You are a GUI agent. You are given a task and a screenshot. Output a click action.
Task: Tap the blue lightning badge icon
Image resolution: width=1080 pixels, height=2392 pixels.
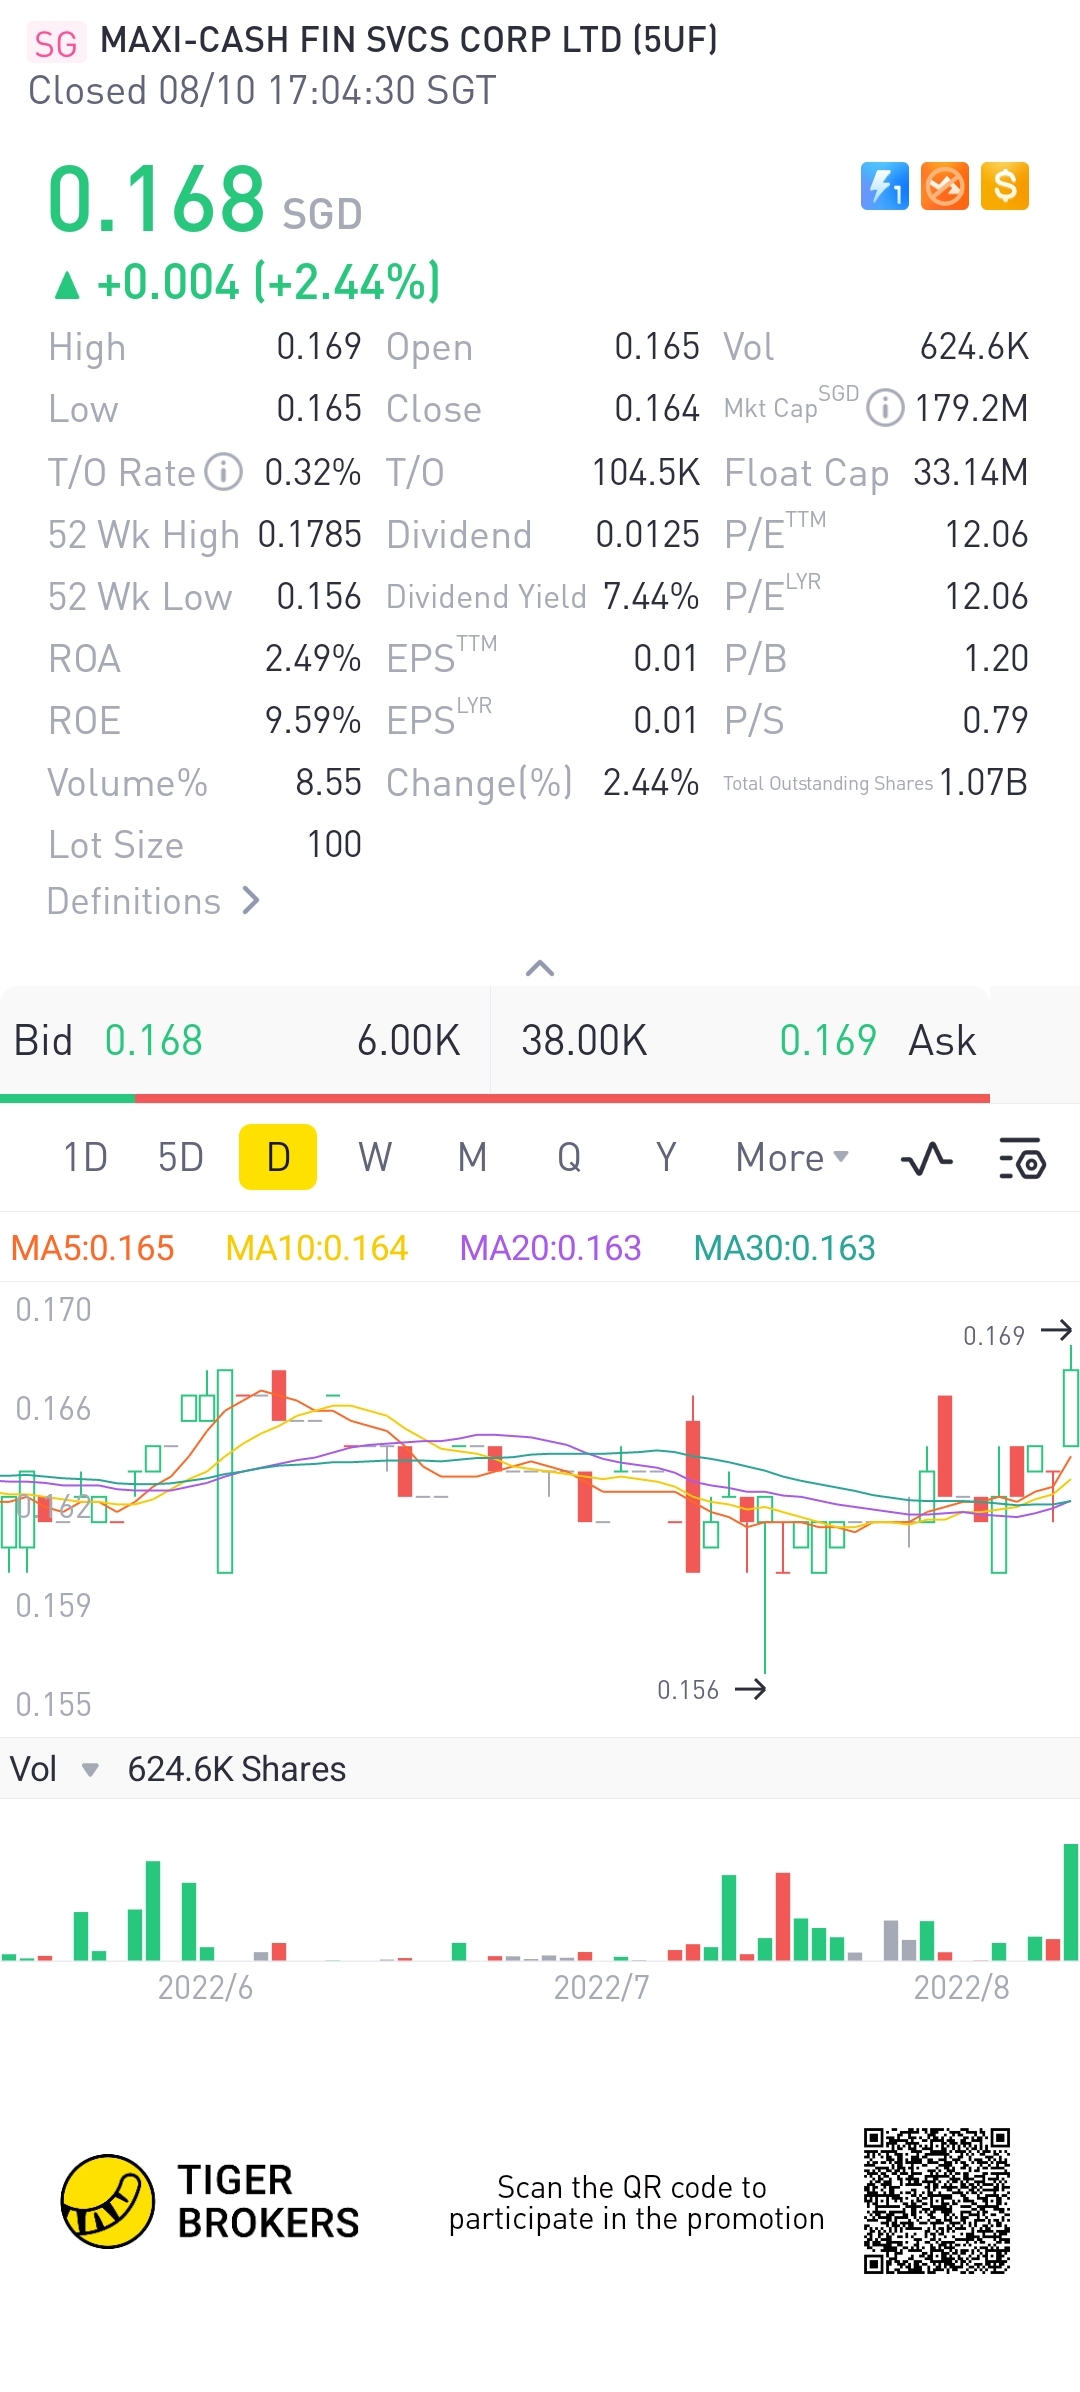tap(885, 186)
